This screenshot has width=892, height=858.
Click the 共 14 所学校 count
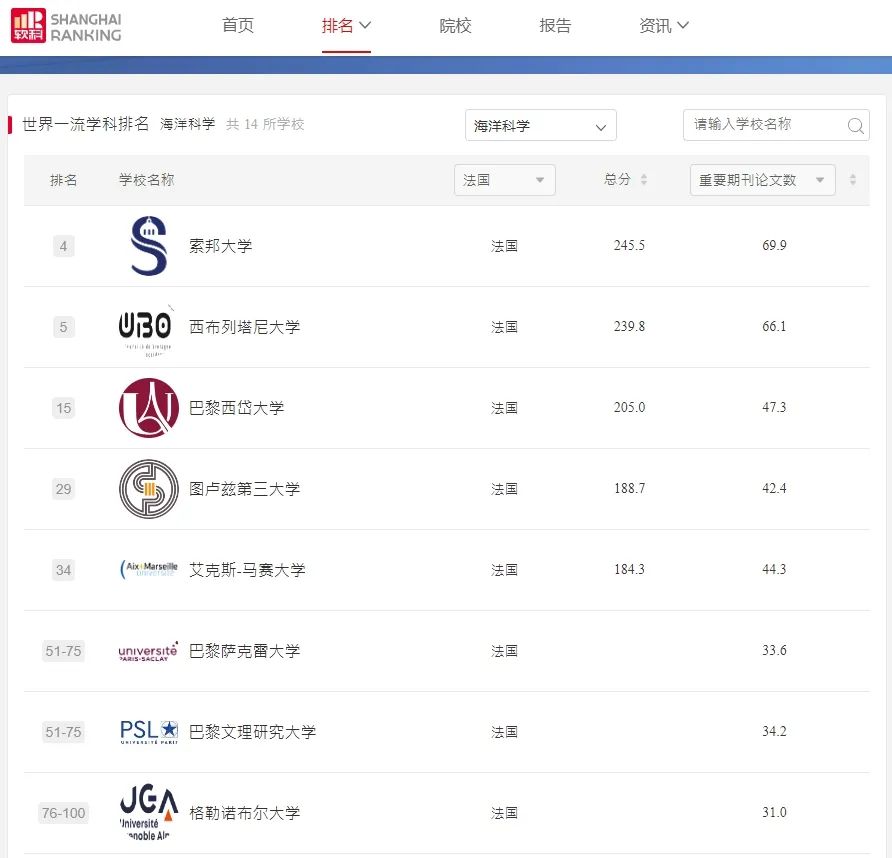point(265,124)
